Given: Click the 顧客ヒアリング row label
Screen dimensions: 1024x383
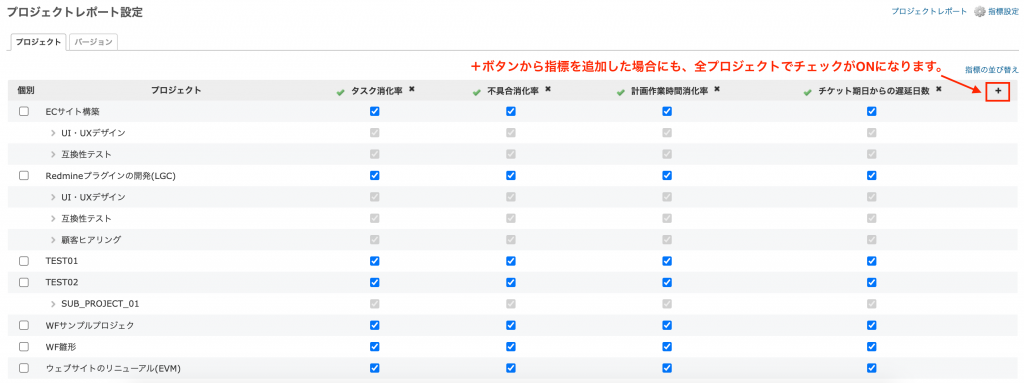Looking at the screenshot, I should coord(91,240).
